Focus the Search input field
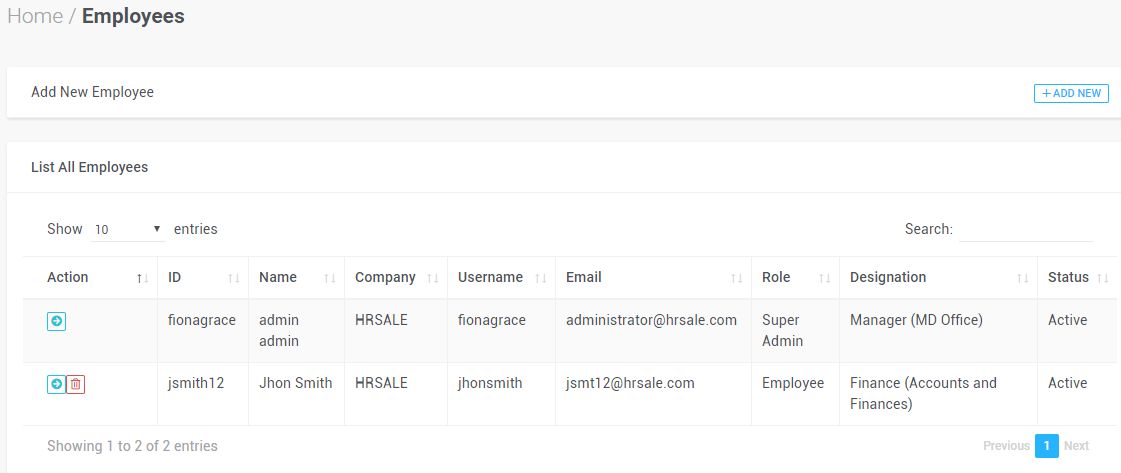 click(1026, 229)
